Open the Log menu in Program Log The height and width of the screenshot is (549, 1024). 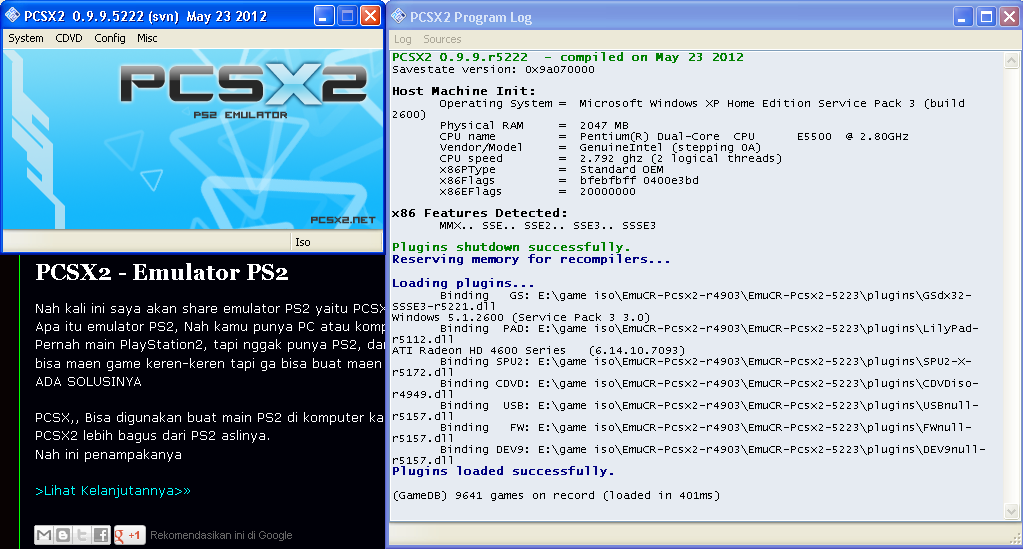pyautogui.click(x=403, y=39)
